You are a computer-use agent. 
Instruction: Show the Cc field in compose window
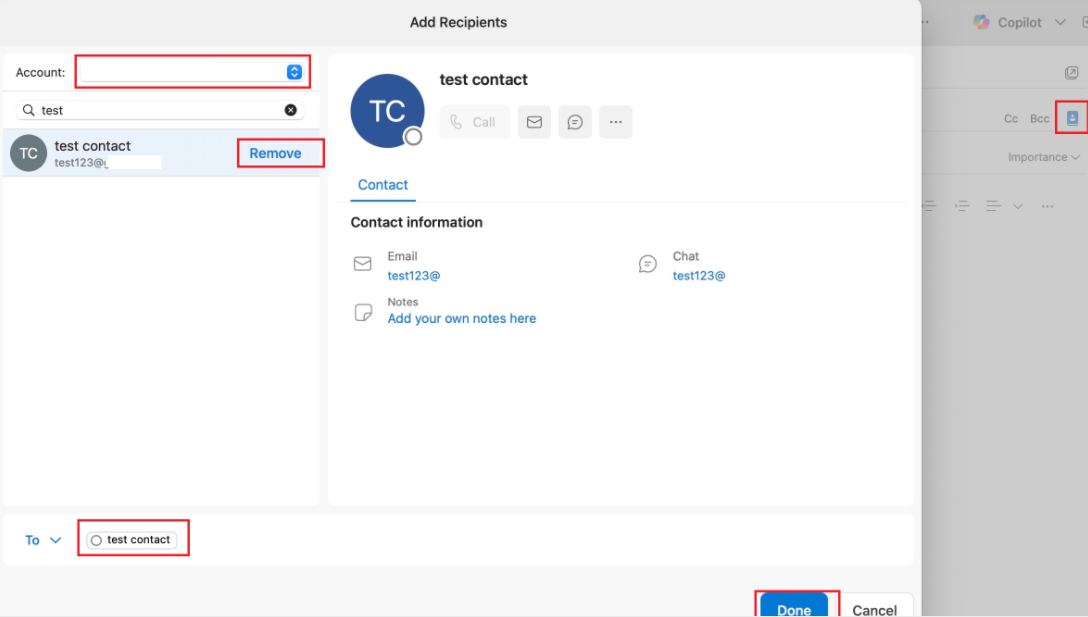pyautogui.click(x=1011, y=119)
